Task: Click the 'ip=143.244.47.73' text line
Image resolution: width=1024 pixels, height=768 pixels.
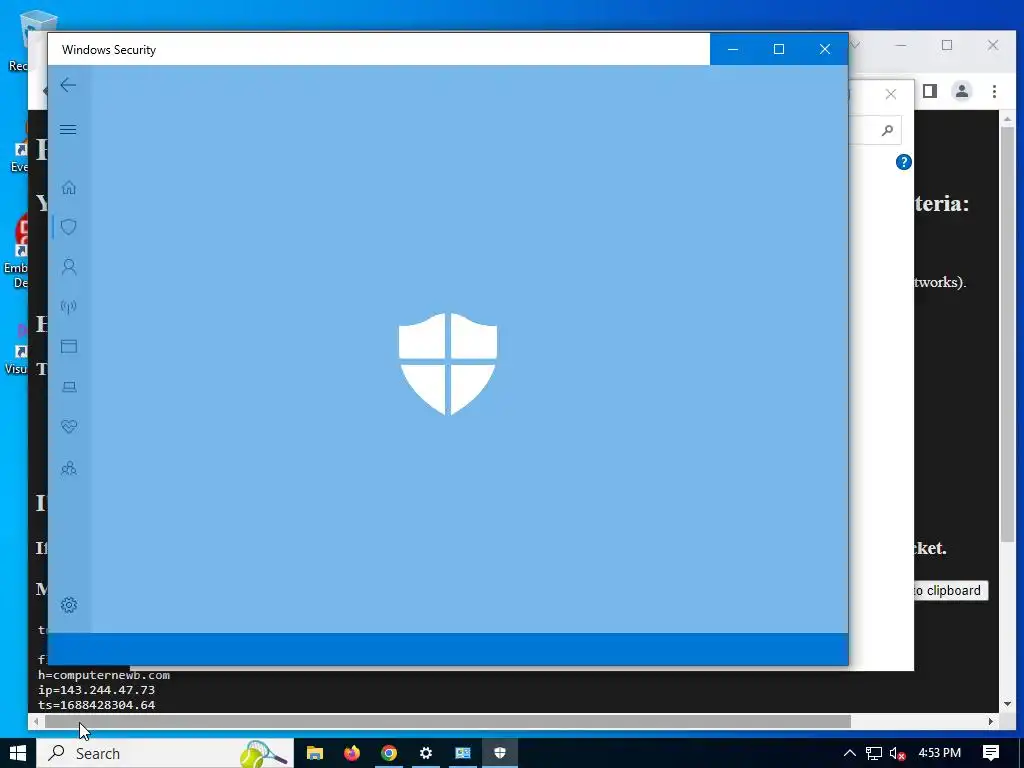Action: pyautogui.click(x=97, y=690)
